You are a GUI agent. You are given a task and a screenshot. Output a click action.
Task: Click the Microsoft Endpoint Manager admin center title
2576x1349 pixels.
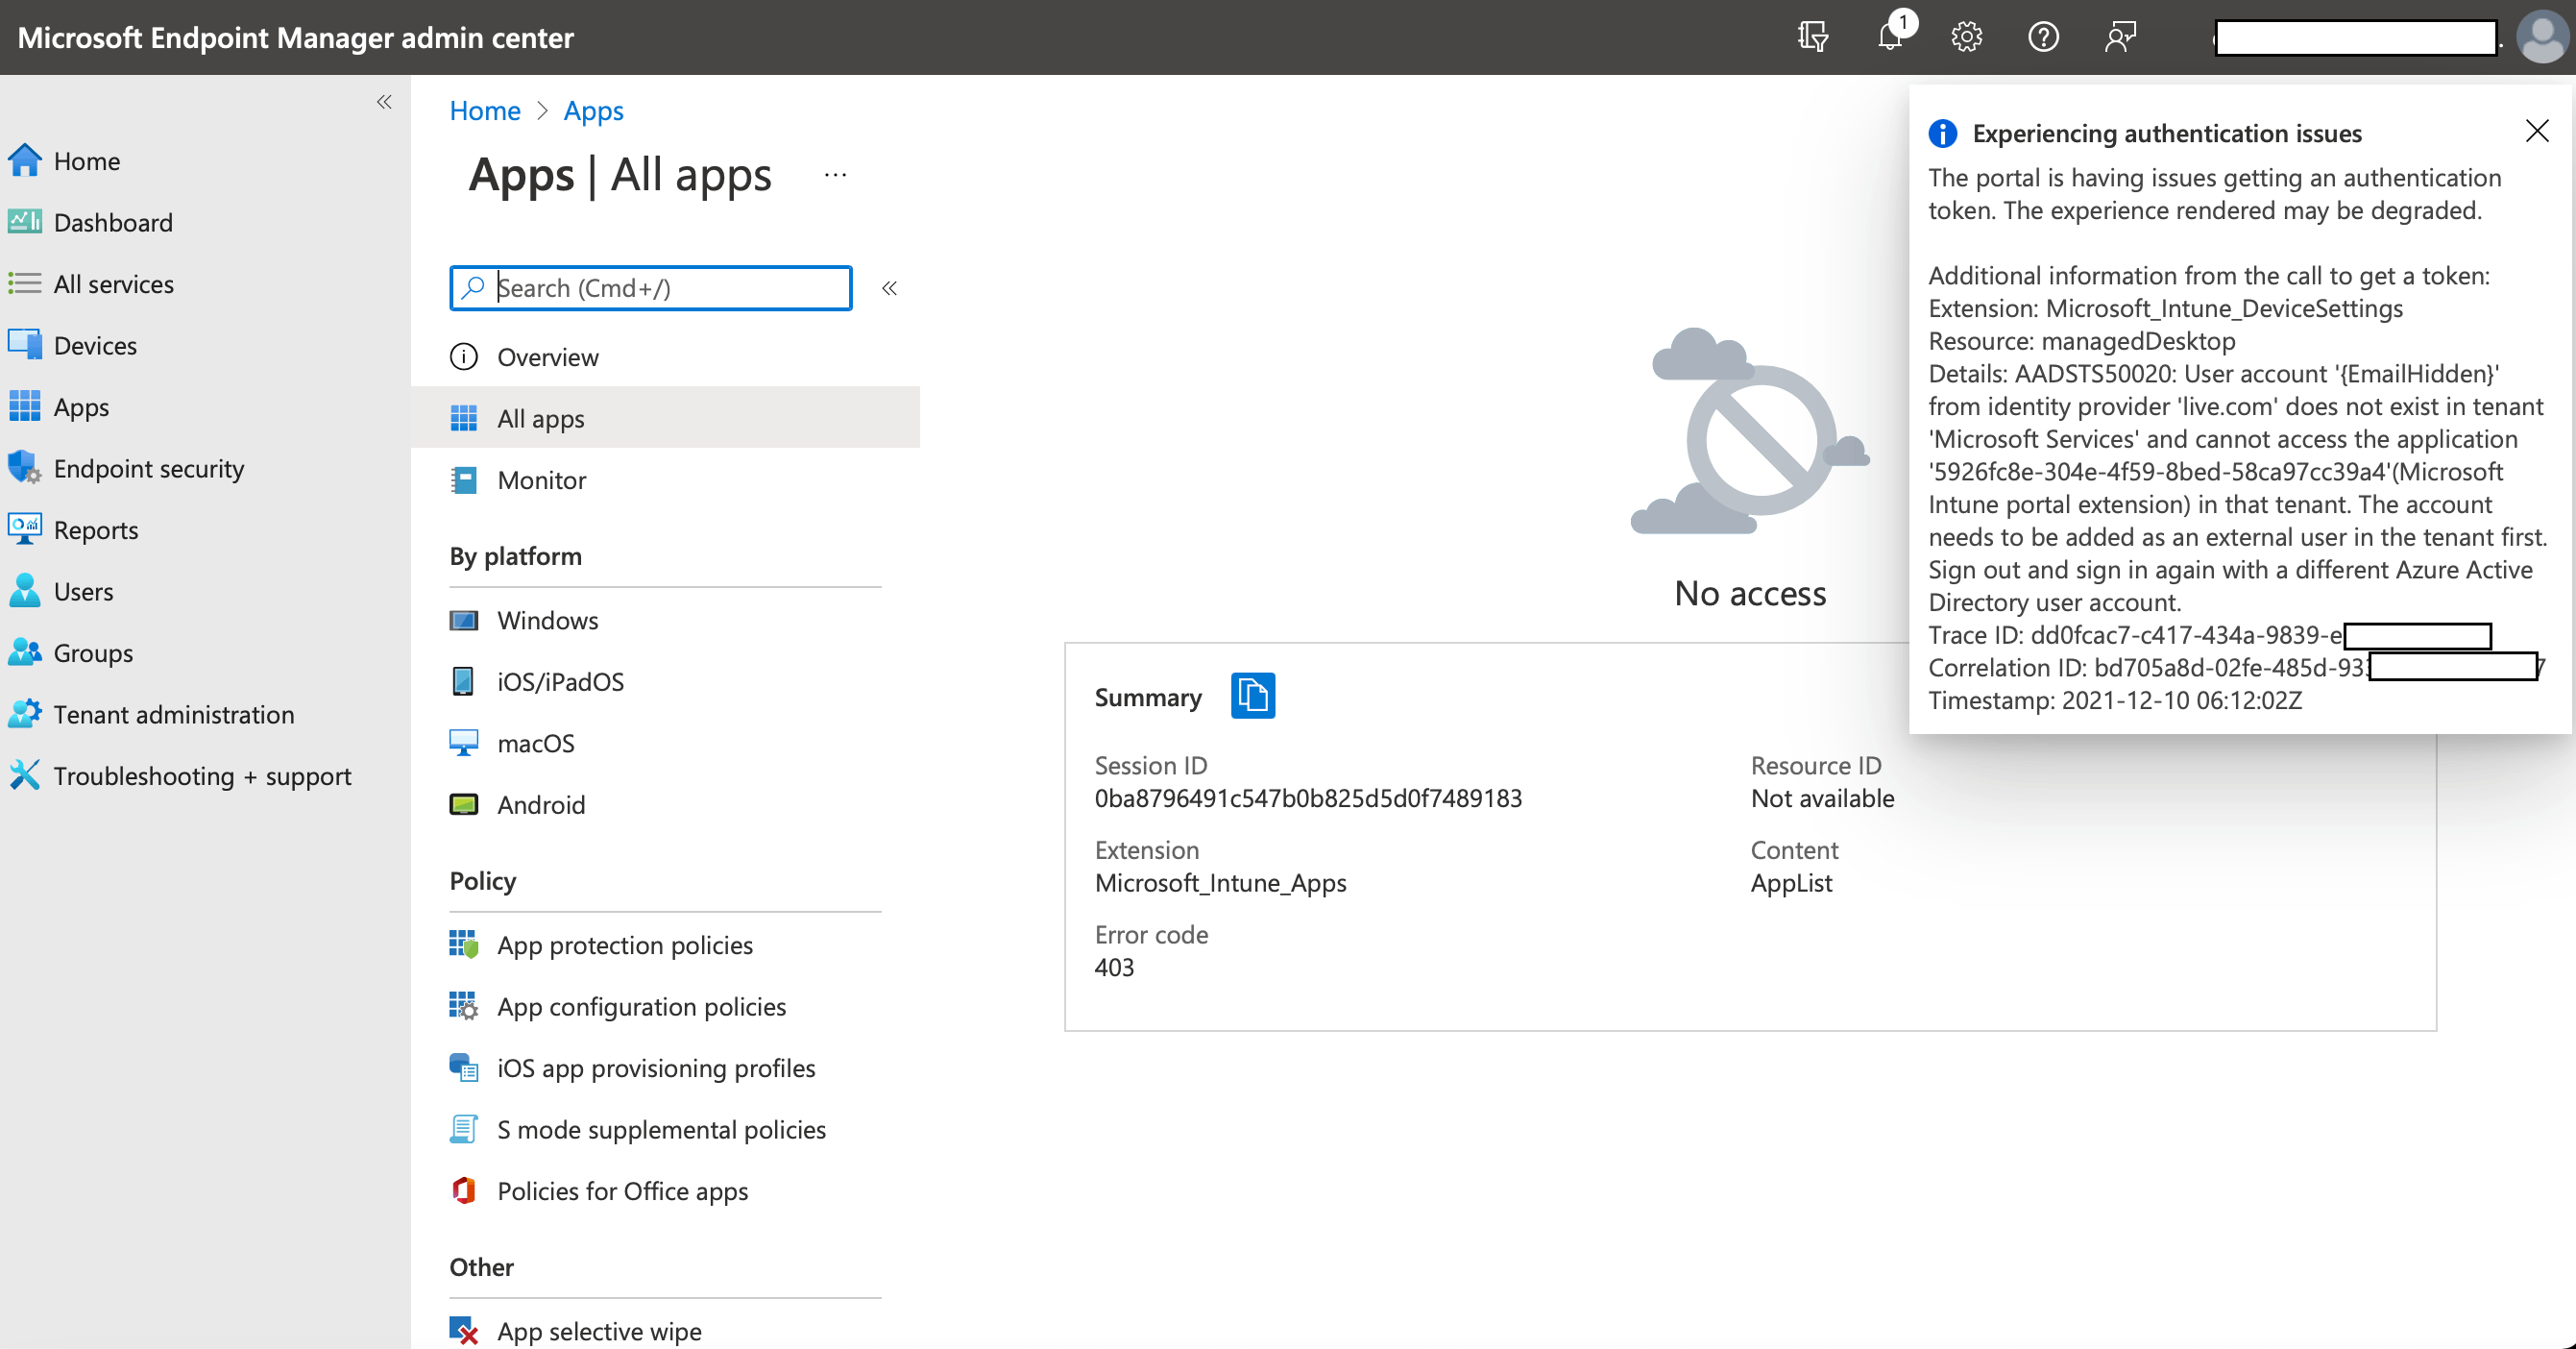(296, 37)
